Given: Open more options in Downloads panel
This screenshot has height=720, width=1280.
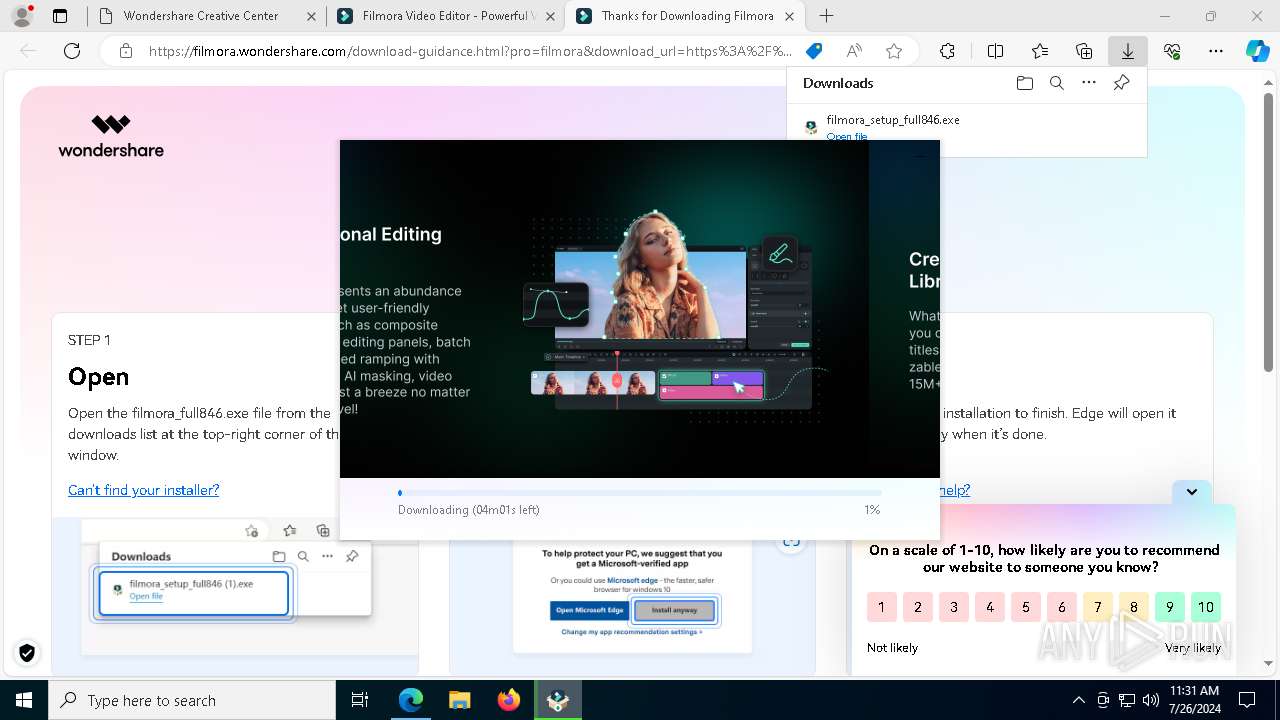Looking at the screenshot, I should pyautogui.click(x=1089, y=83).
